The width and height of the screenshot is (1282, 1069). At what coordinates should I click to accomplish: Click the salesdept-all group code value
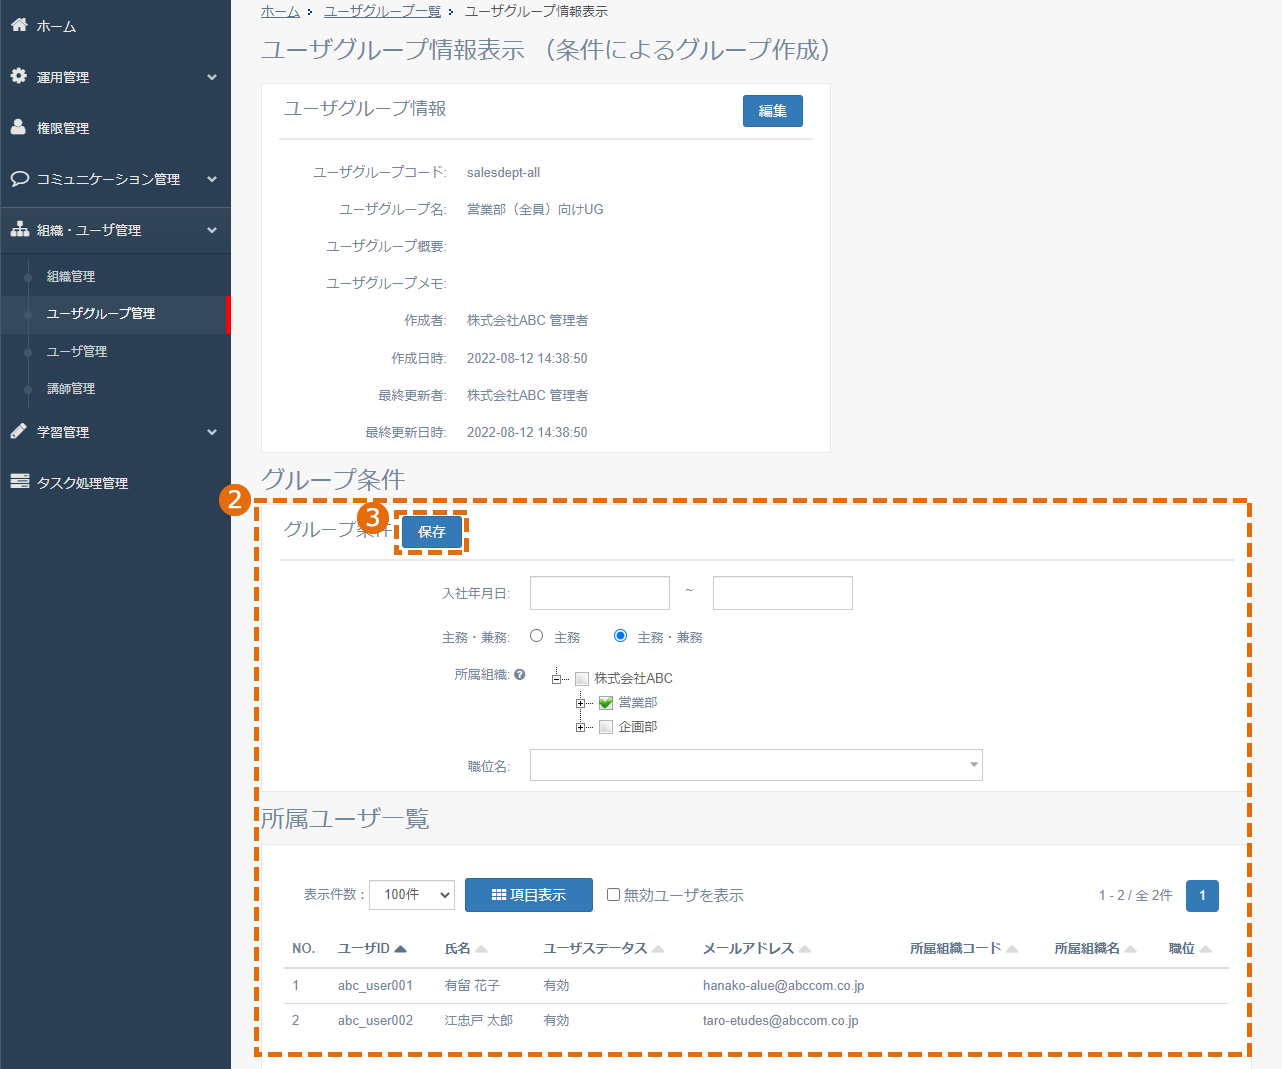503,173
